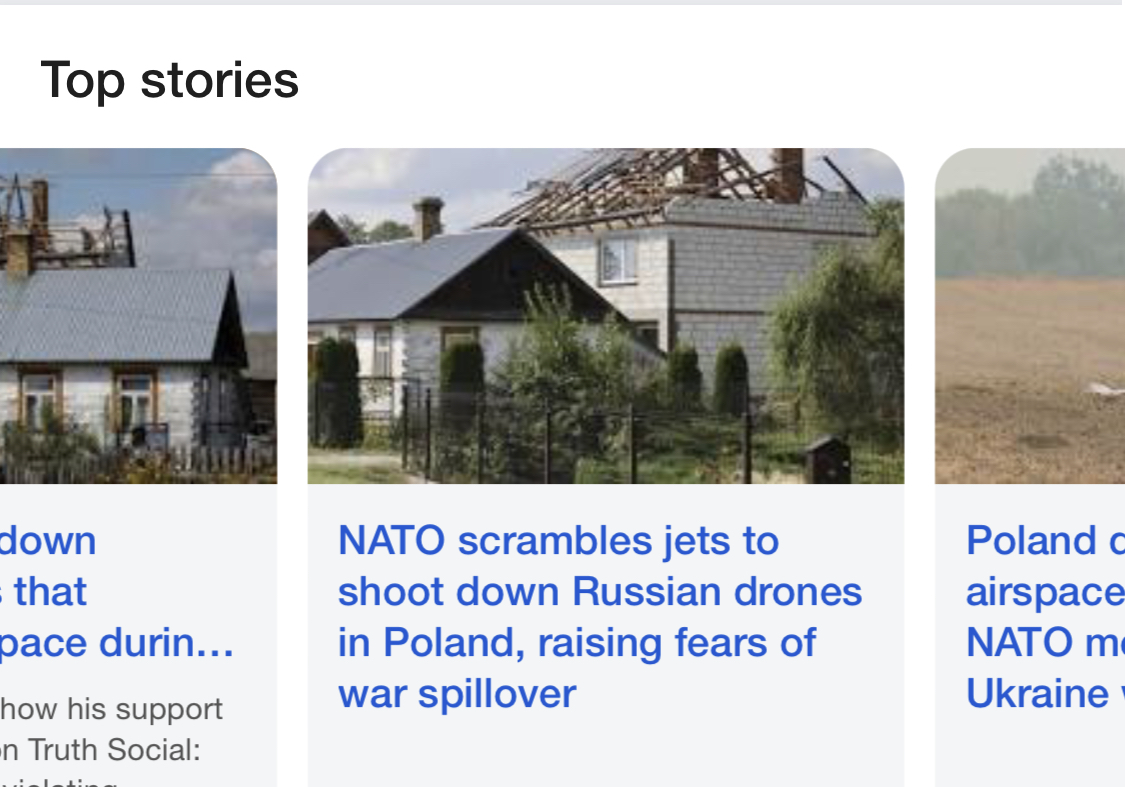Click the gray divider bar above Top stories
This screenshot has width=1125, height=787.
click(x=560, y=3)
